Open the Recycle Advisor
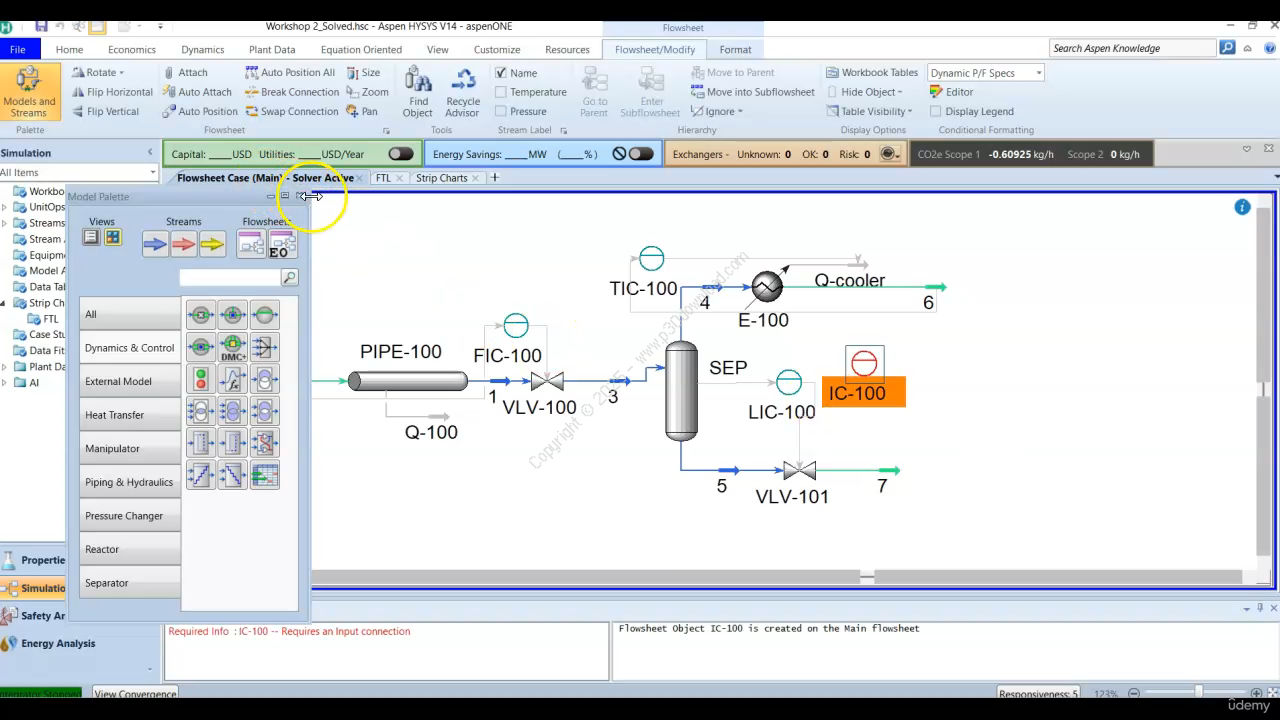 point(463,92)
